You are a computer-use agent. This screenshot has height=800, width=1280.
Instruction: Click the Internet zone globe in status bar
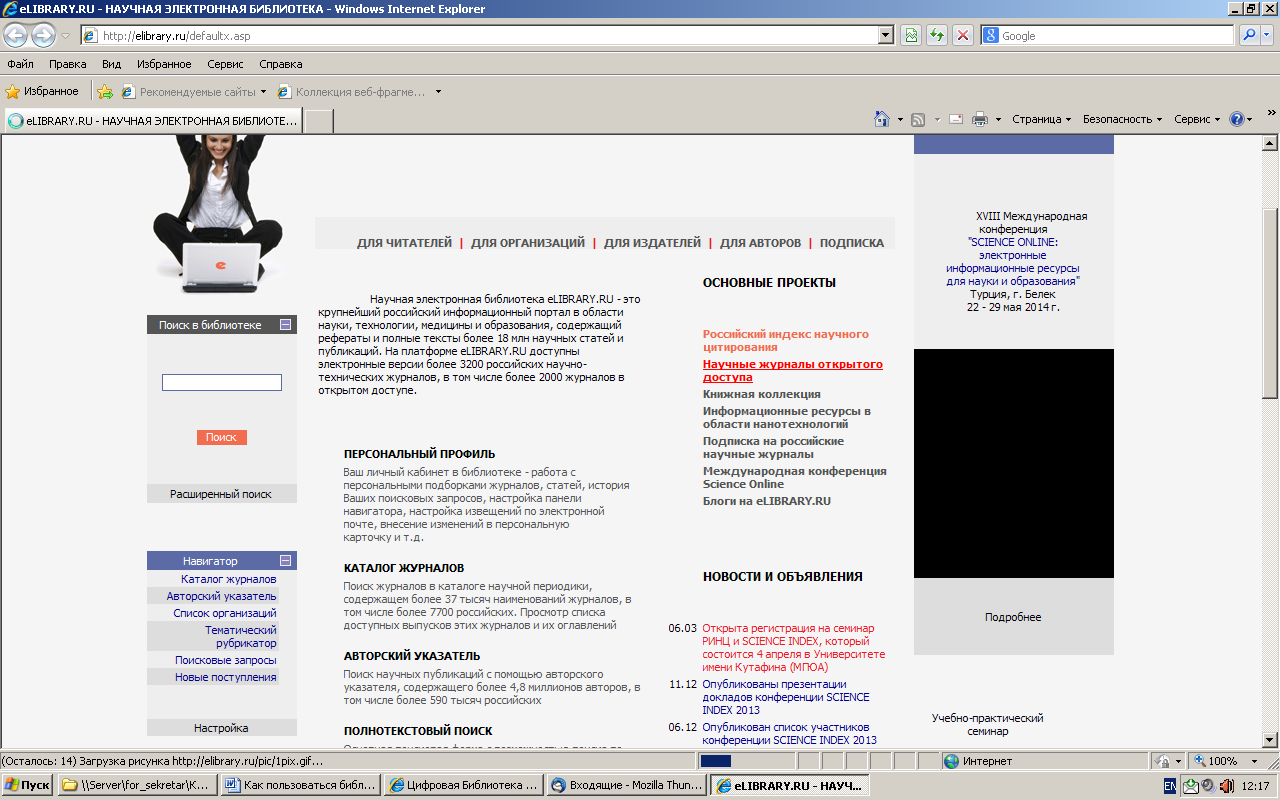952,761
